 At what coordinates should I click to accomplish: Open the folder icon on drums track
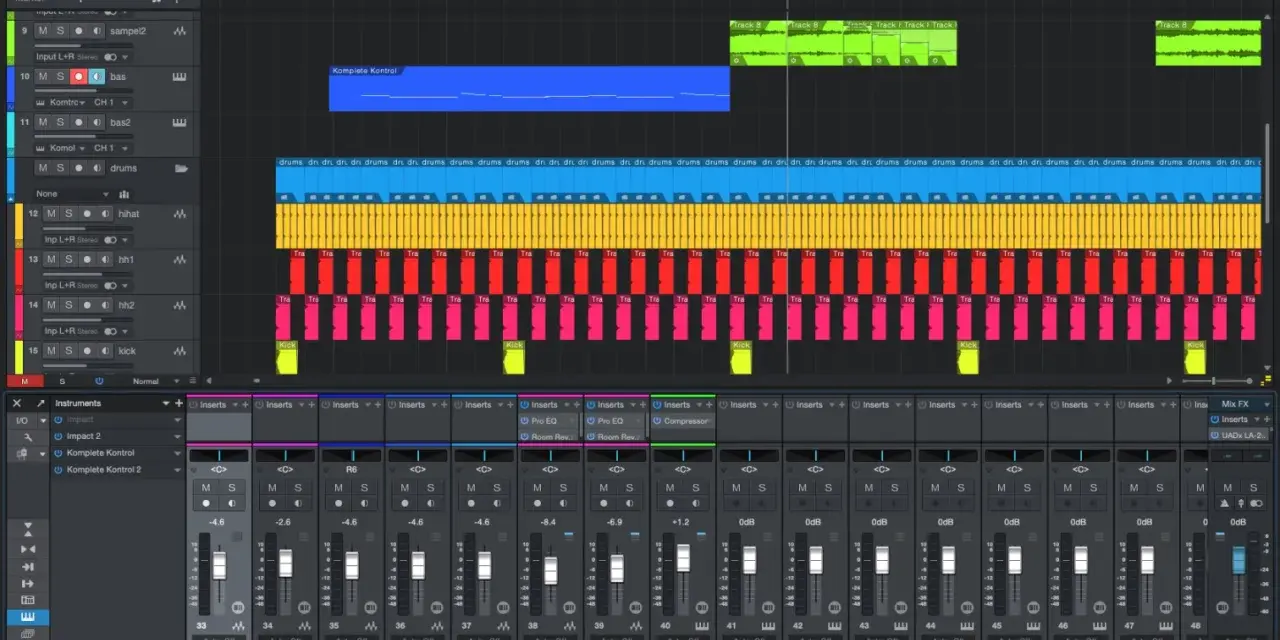coord(181,168)
